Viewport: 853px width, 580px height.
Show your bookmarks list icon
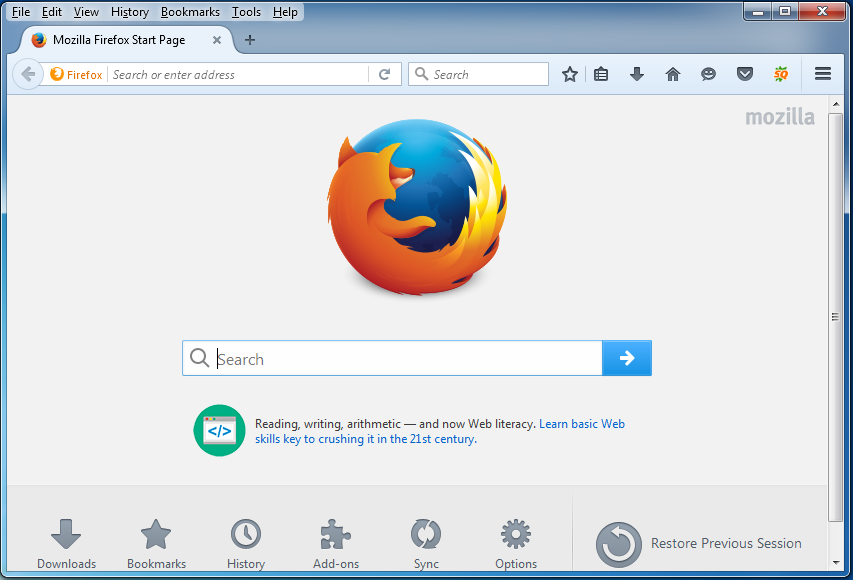601,74
